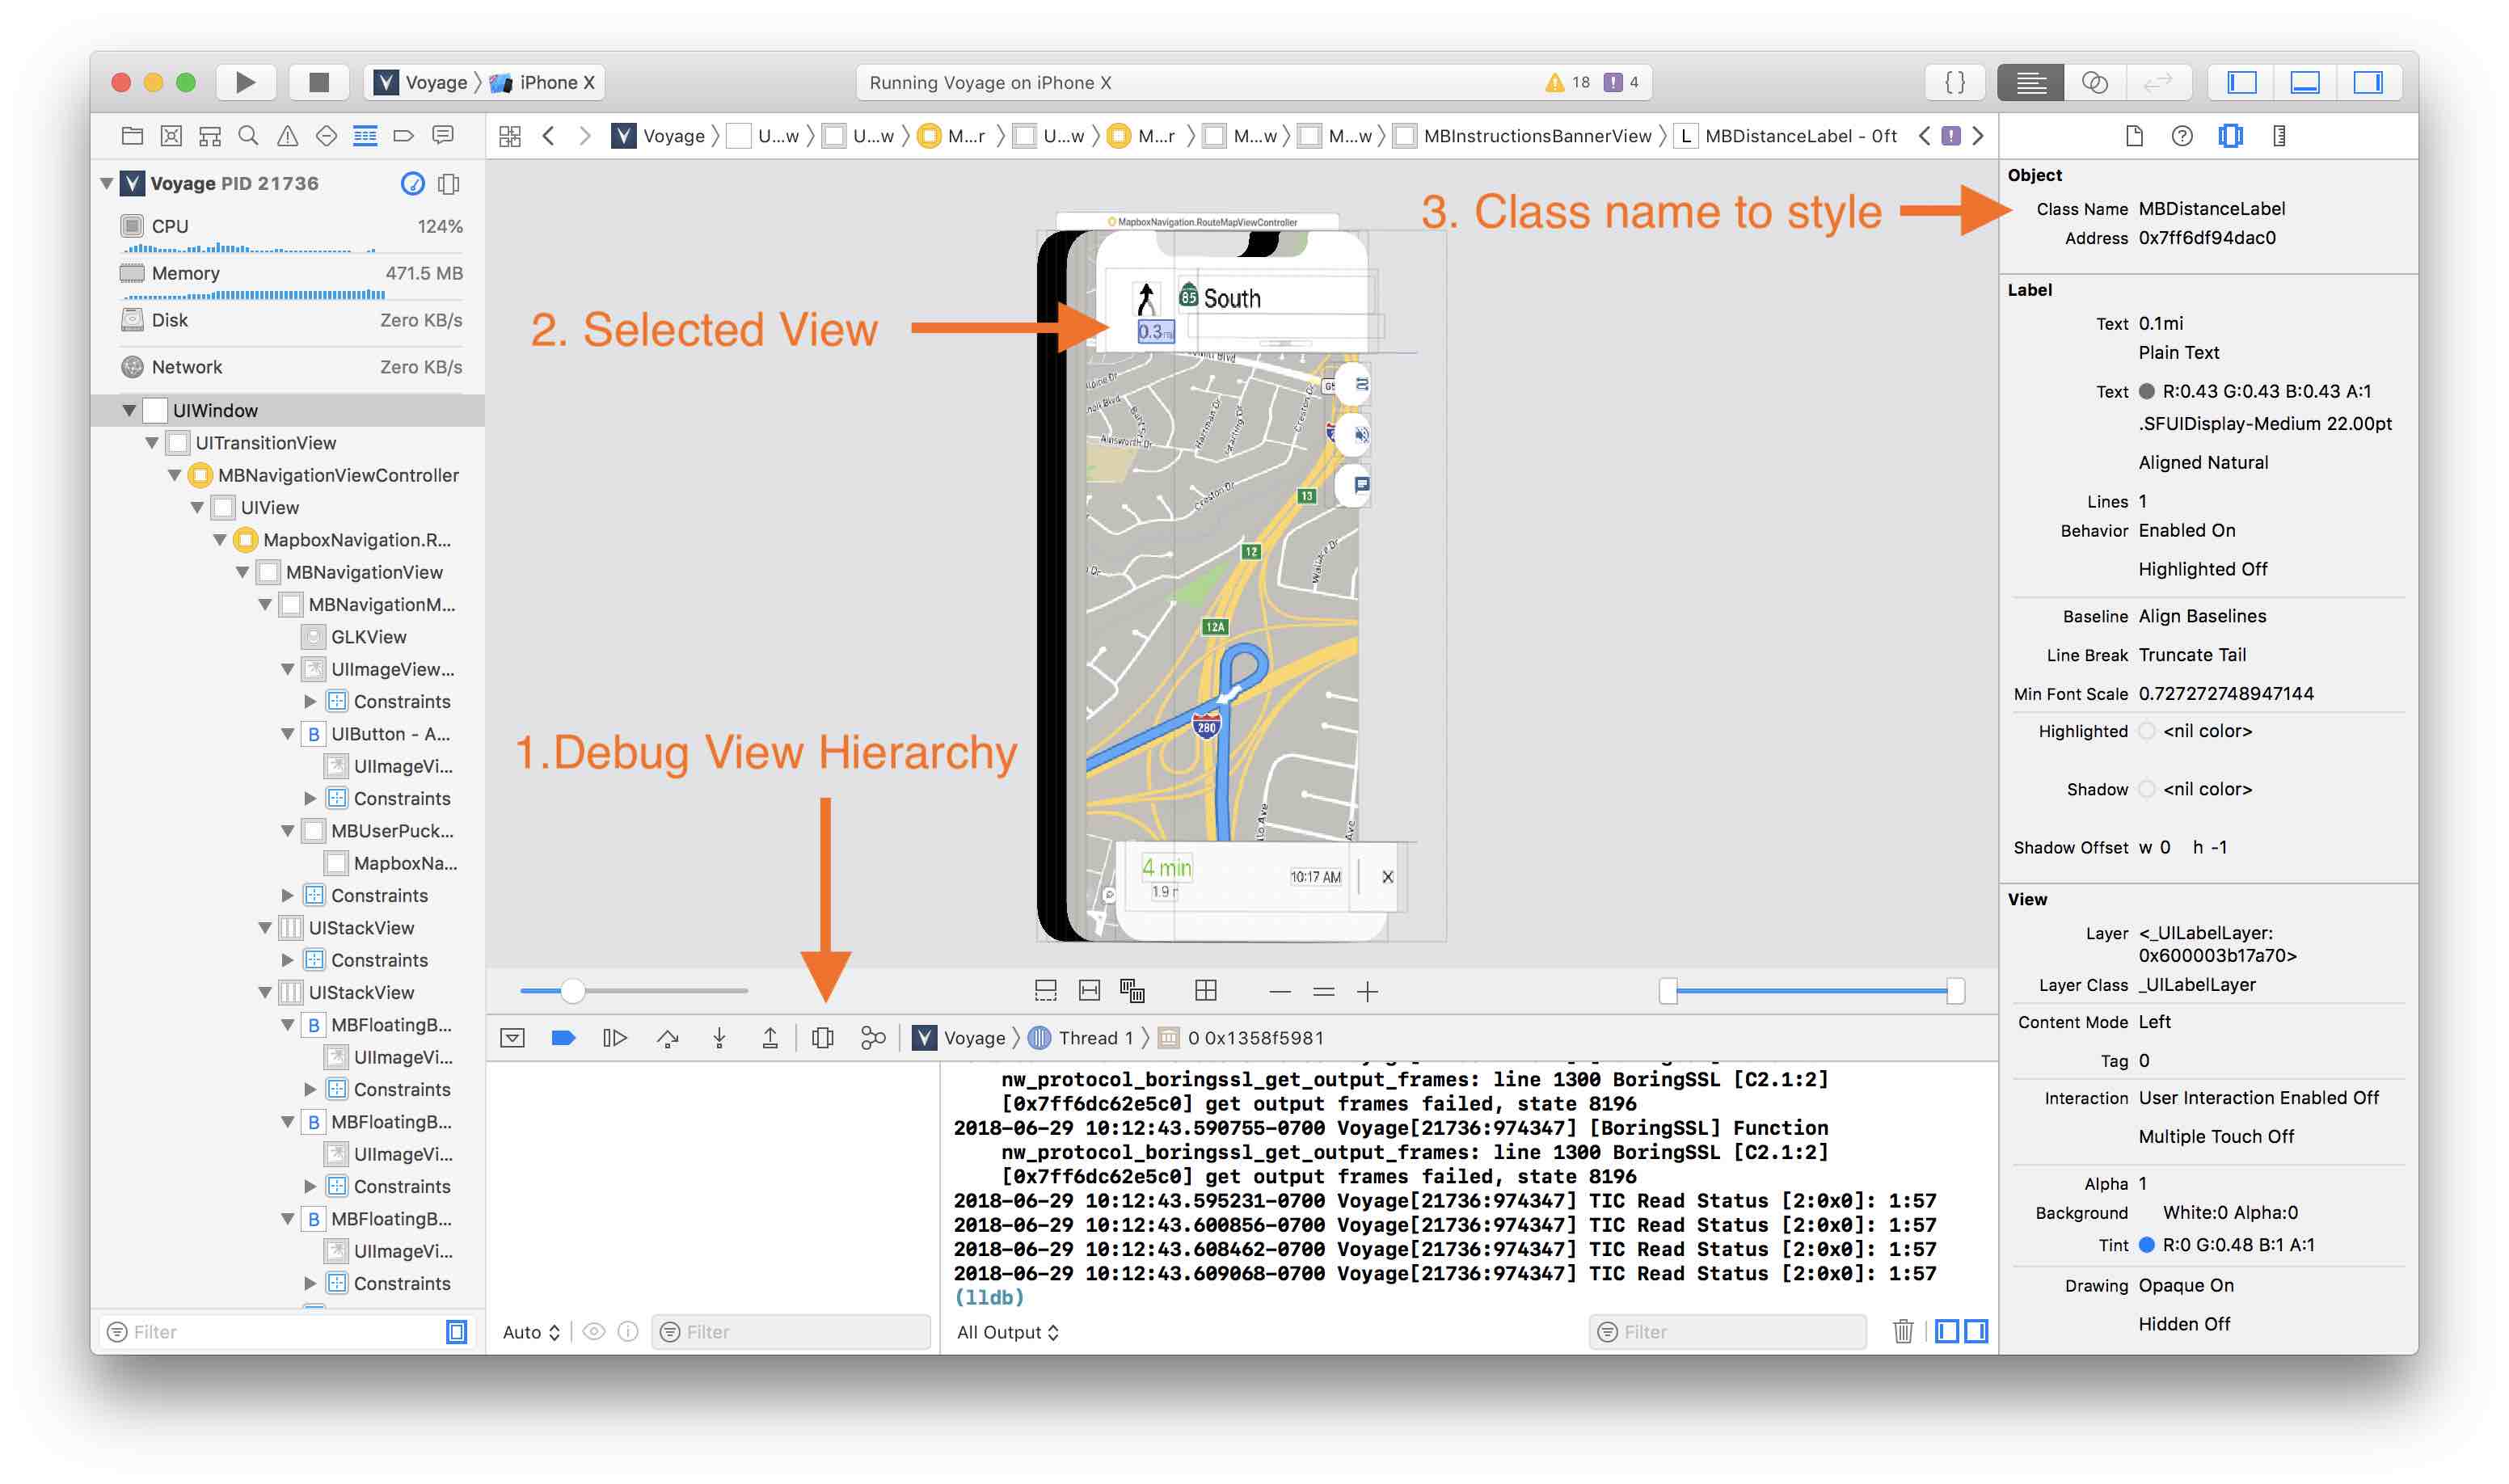Collapse the MBNavigationViewController node
Image resolution: width=2509 pixels, height=1484 pixels.
pos(174,475)
